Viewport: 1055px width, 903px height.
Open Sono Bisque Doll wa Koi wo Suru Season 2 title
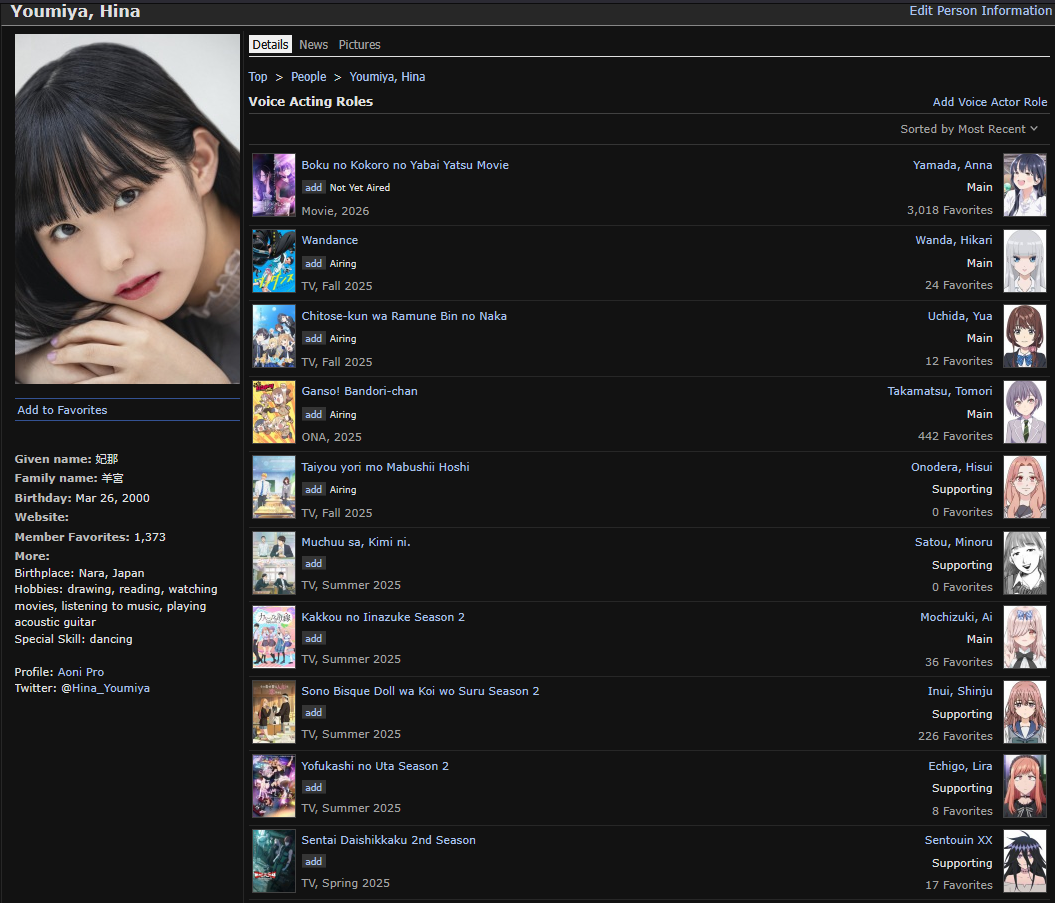point(421,691)
